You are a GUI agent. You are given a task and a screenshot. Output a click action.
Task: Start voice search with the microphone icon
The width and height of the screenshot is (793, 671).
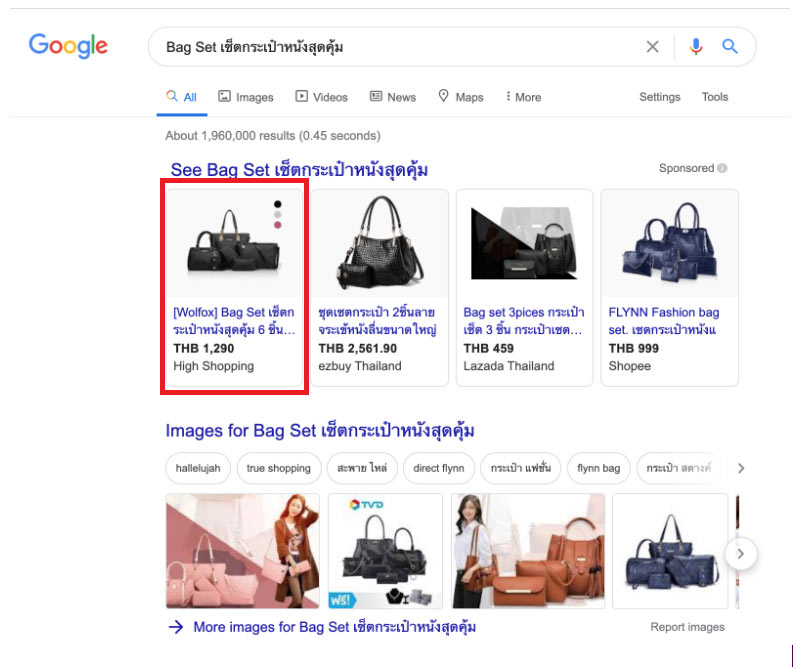[x=696, y=47]
